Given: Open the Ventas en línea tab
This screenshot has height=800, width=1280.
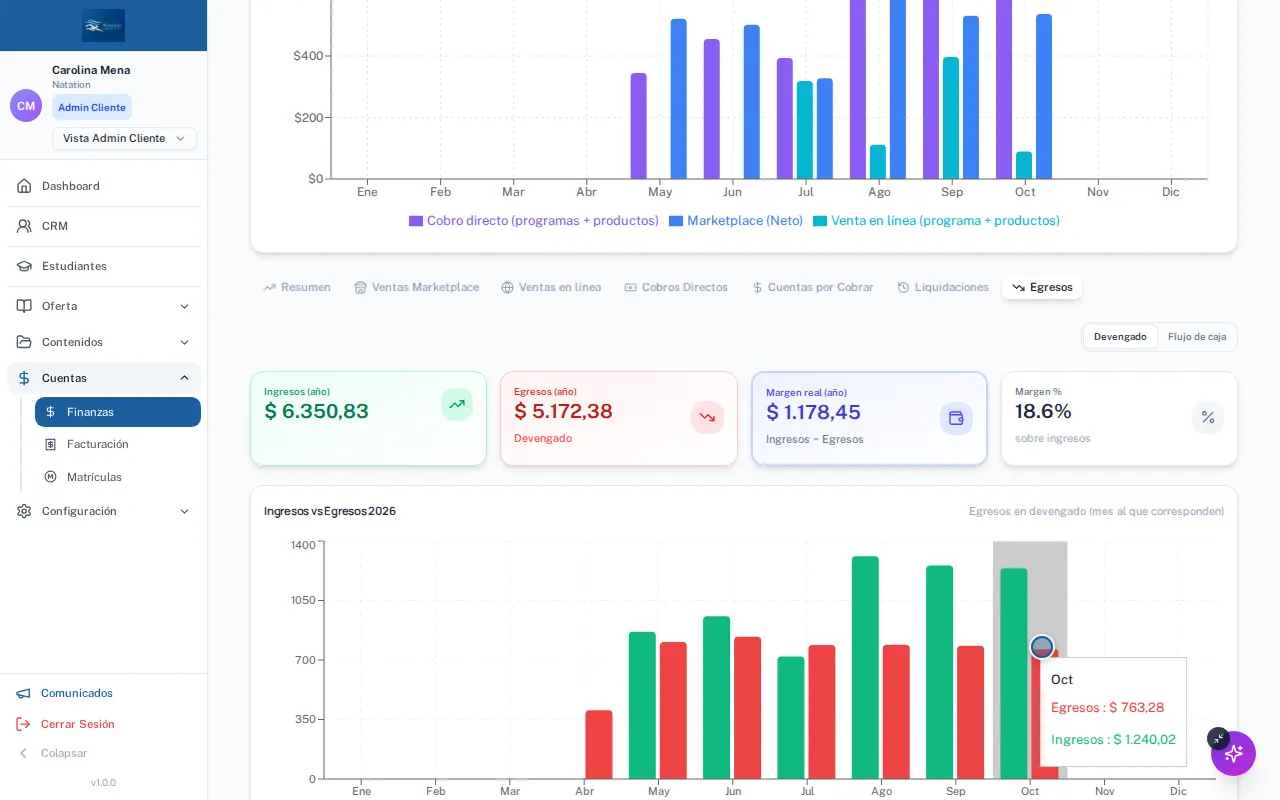Looking at the screenshot, I should point(551,287).
